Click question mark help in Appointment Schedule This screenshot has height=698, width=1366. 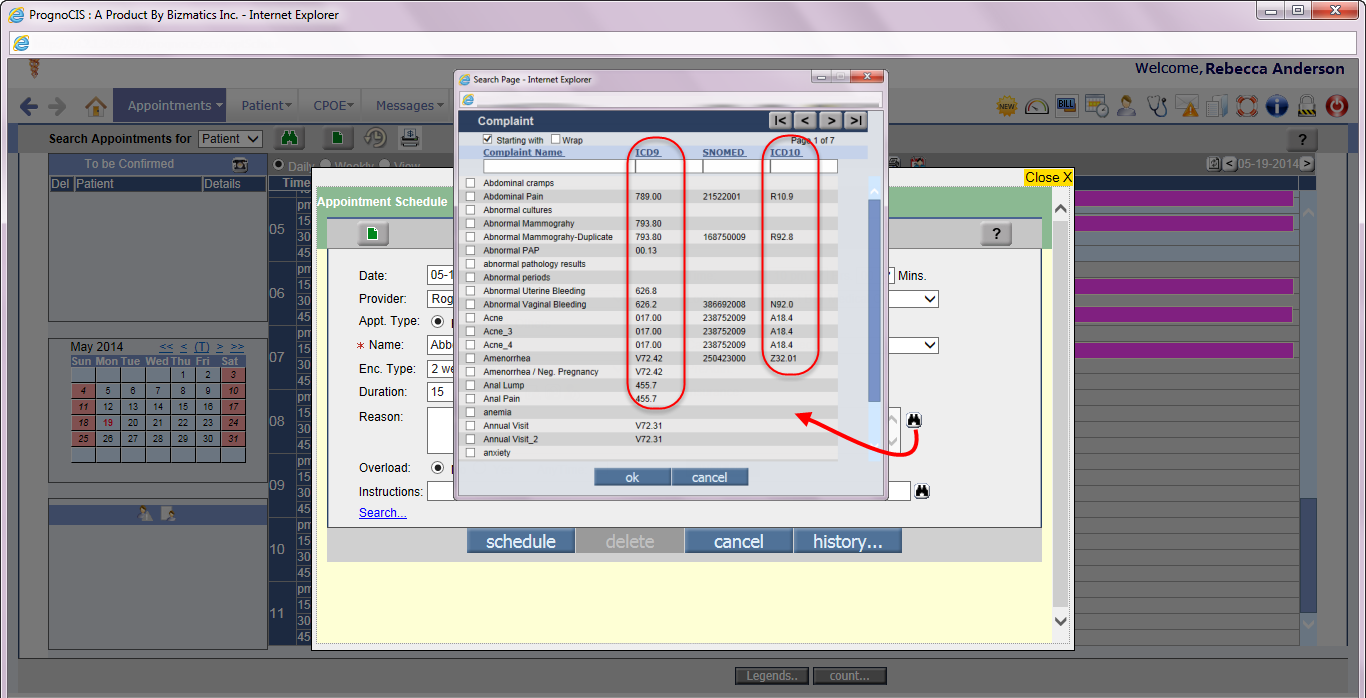coord(995,234)
